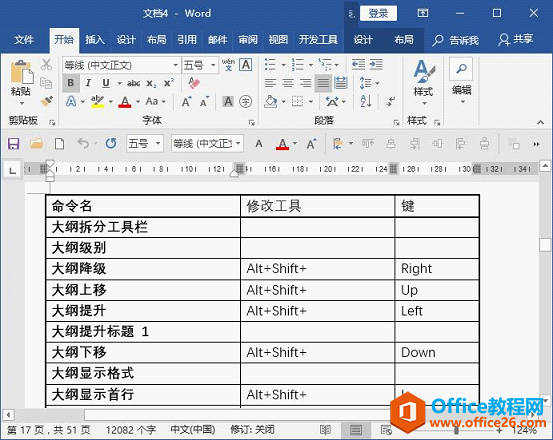Expand the numbering list dropdown arrow

point(311,65)
